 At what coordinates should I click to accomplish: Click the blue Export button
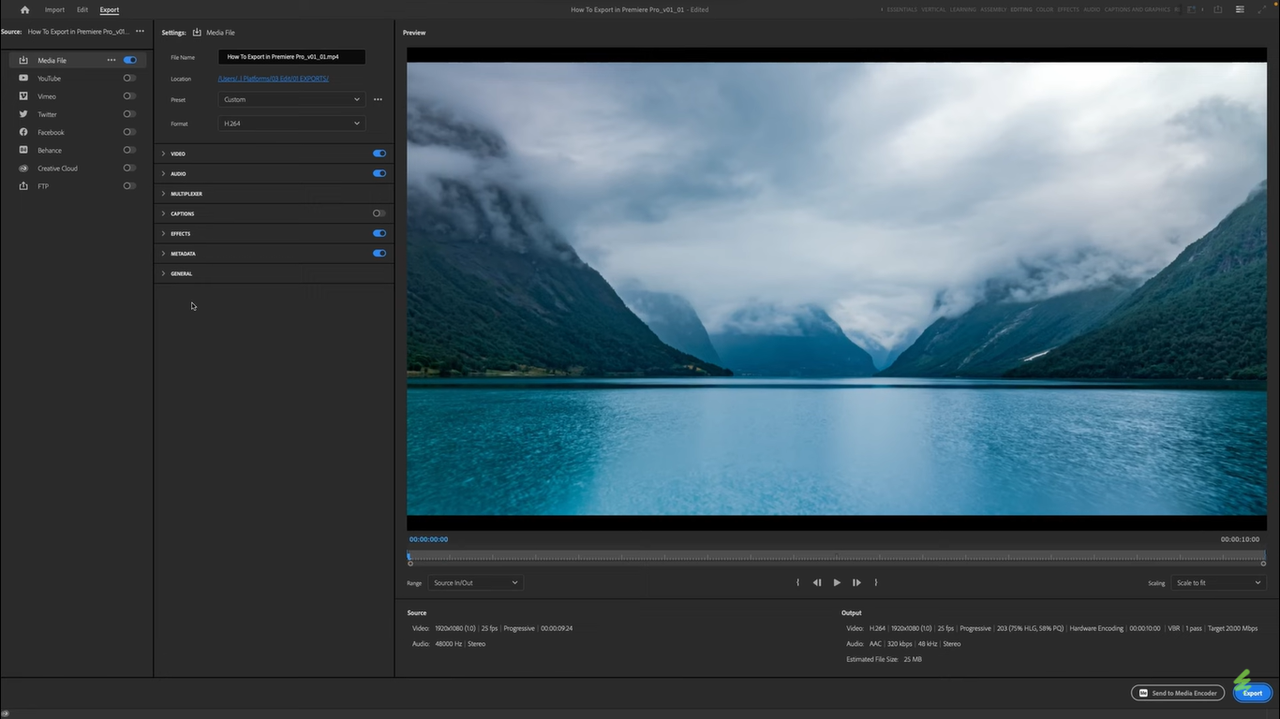click(1253, 693)
